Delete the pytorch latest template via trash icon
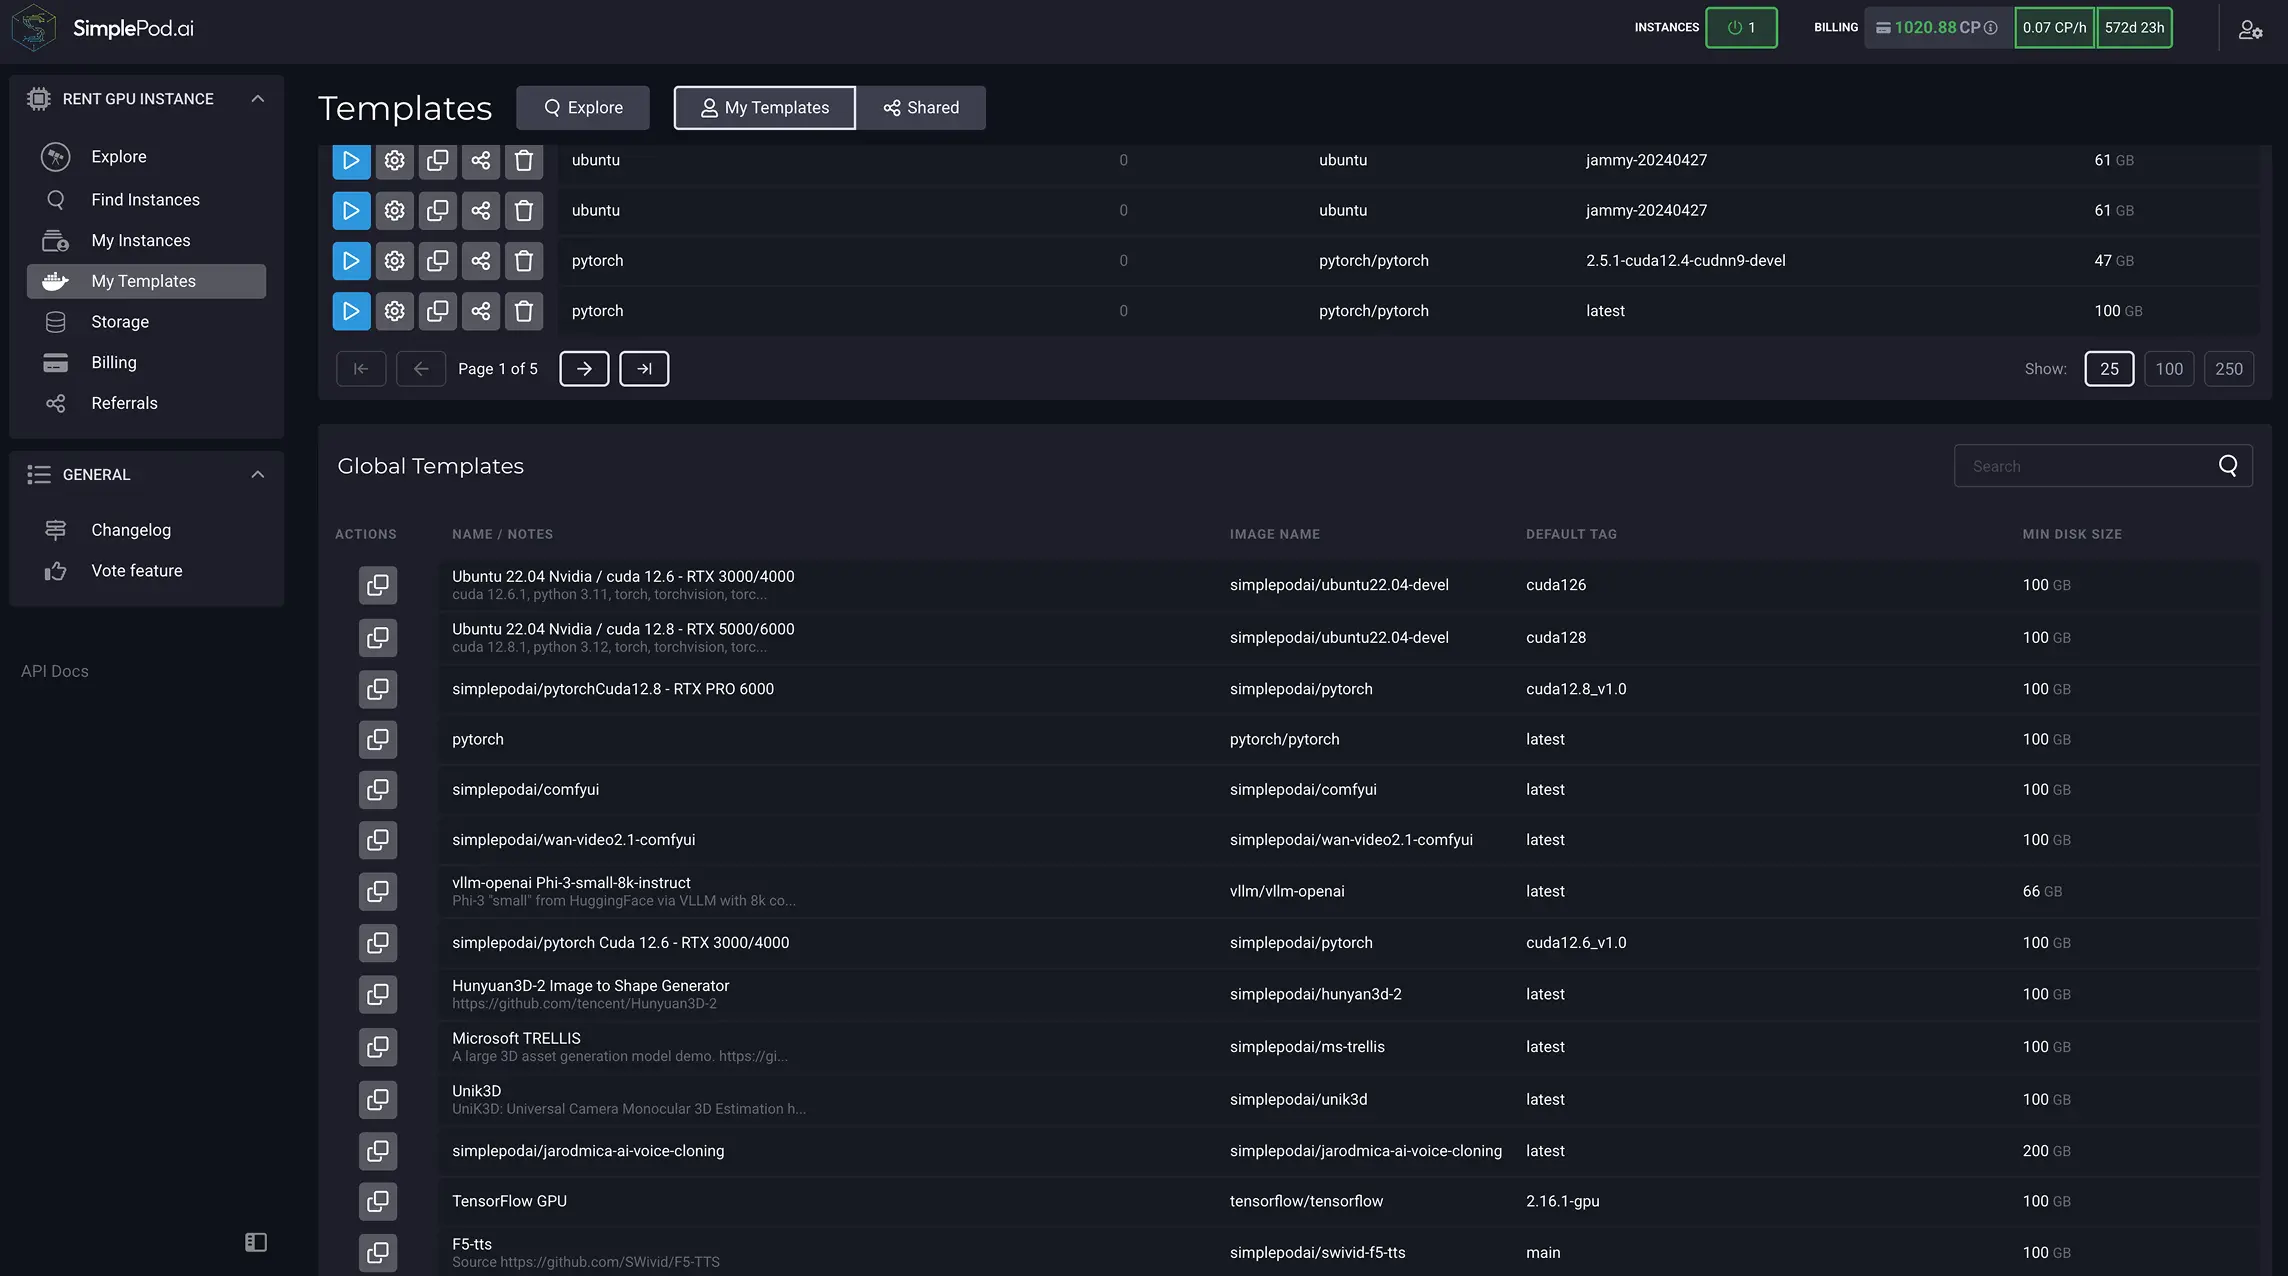Image resolution: width=2288 pixels, height=1276 pixels. pos(523,311)
